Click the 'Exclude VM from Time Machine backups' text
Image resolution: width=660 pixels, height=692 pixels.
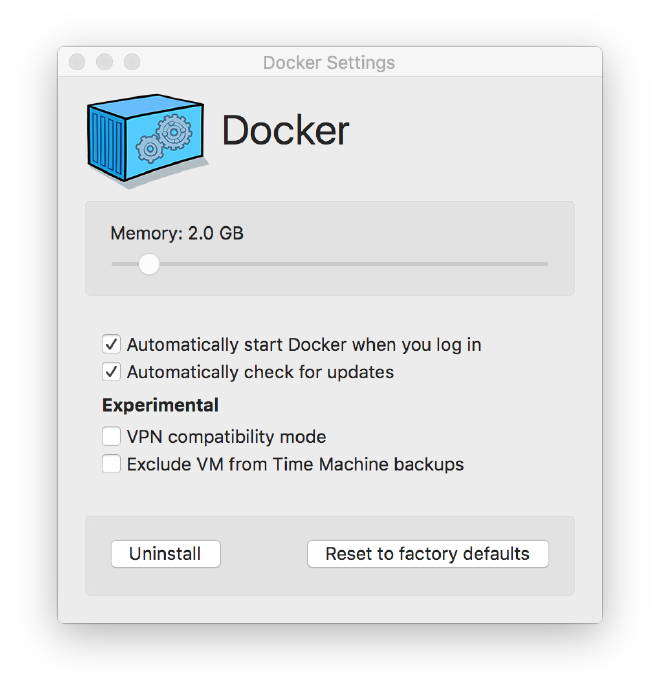[295, 464]
